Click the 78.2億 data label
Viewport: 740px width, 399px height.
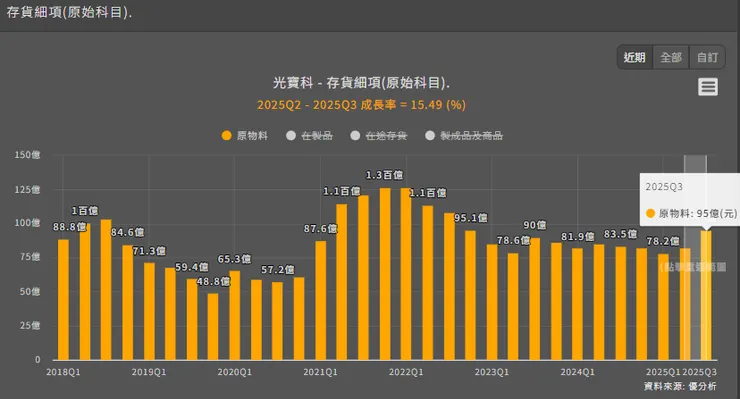(663, 241)
